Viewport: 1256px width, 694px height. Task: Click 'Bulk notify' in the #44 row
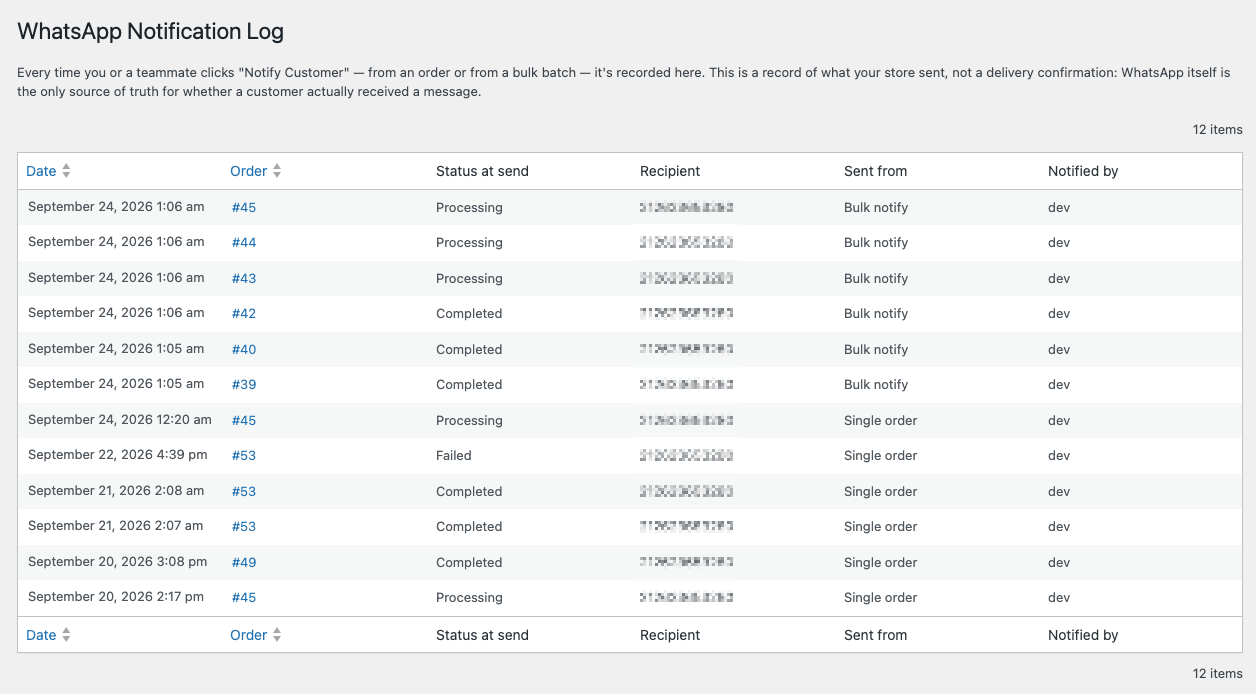point(876,243)
